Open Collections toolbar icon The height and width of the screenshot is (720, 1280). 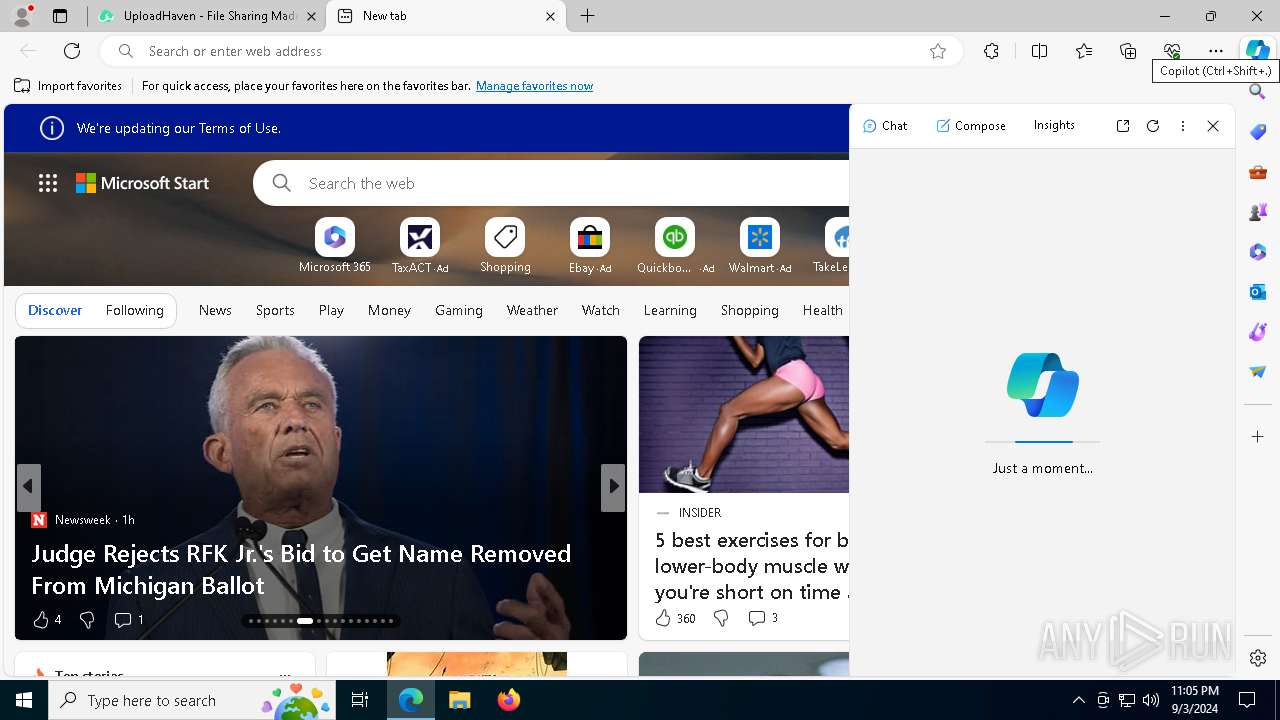click(1128, 51)
